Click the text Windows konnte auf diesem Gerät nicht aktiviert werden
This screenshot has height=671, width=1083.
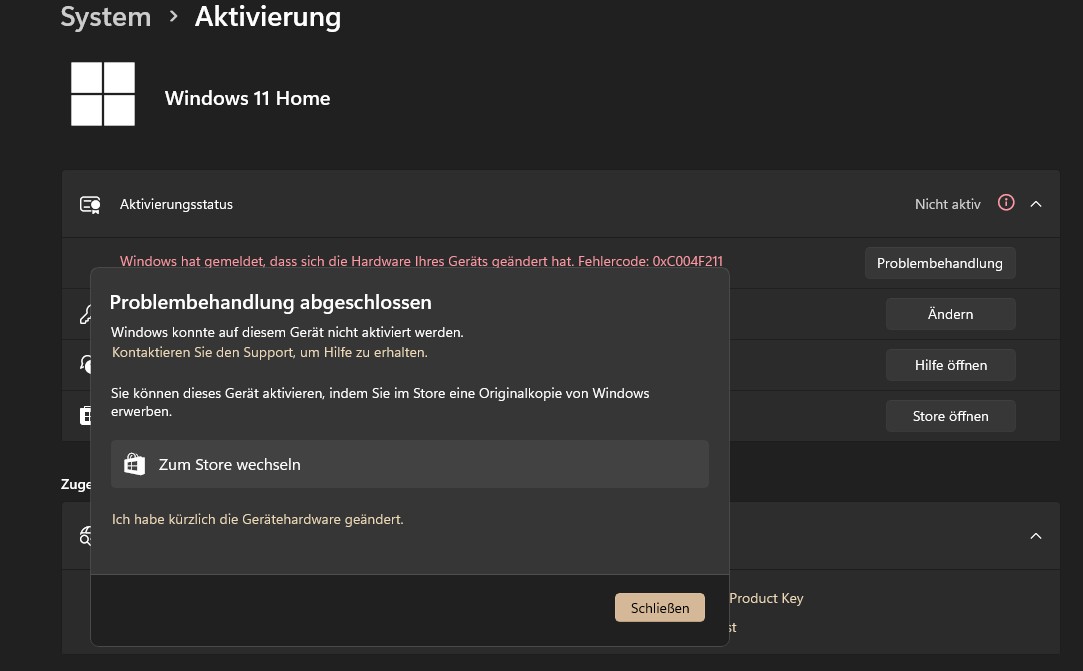[287, 332]
